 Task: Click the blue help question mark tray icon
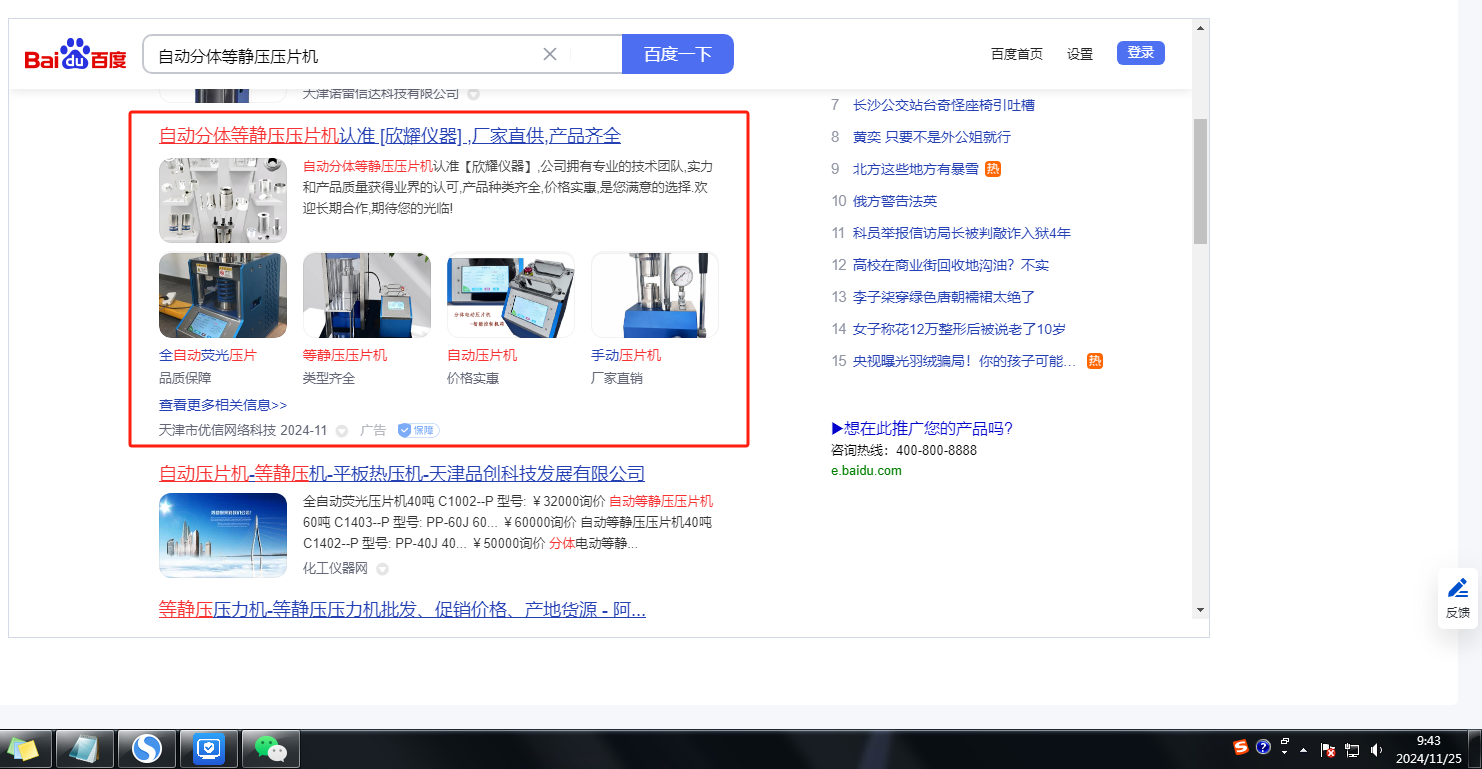1264,747
